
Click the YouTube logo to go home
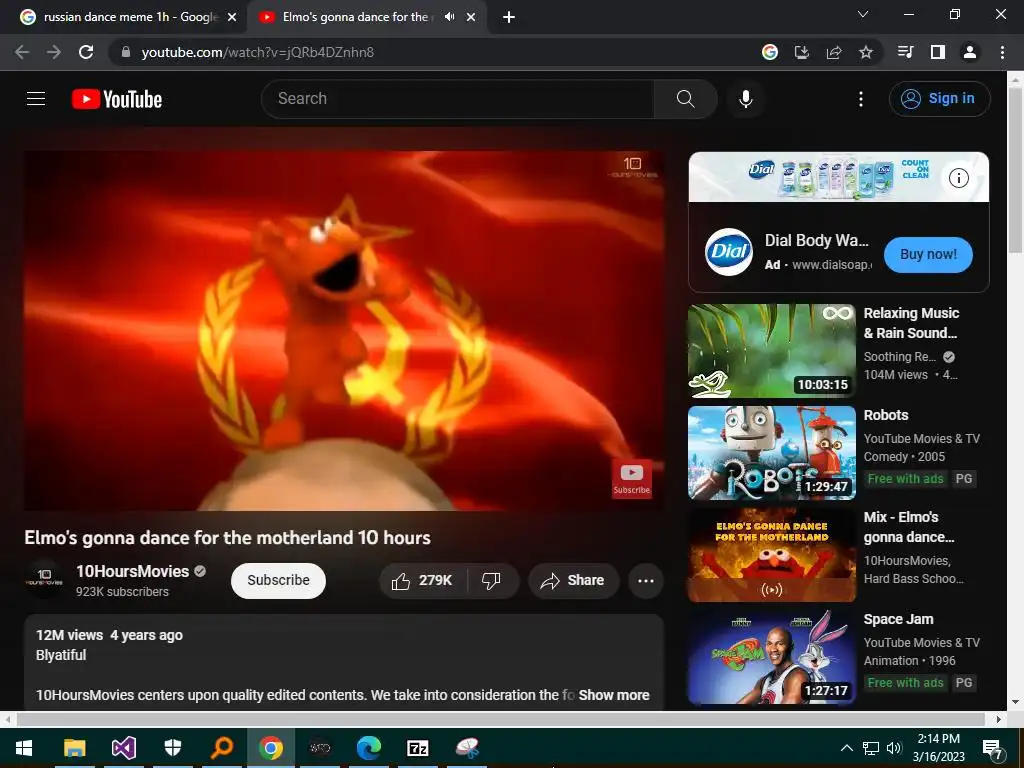(x=117, y=99)
